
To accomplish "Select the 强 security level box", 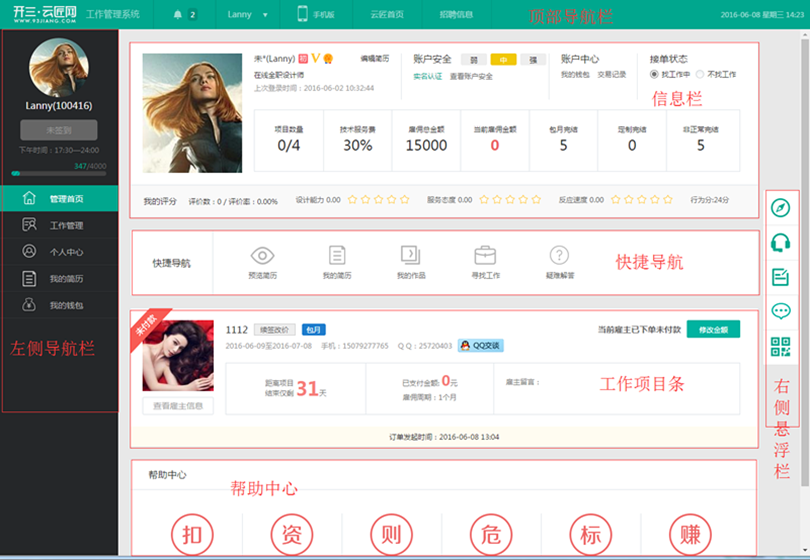I will 533,60.
